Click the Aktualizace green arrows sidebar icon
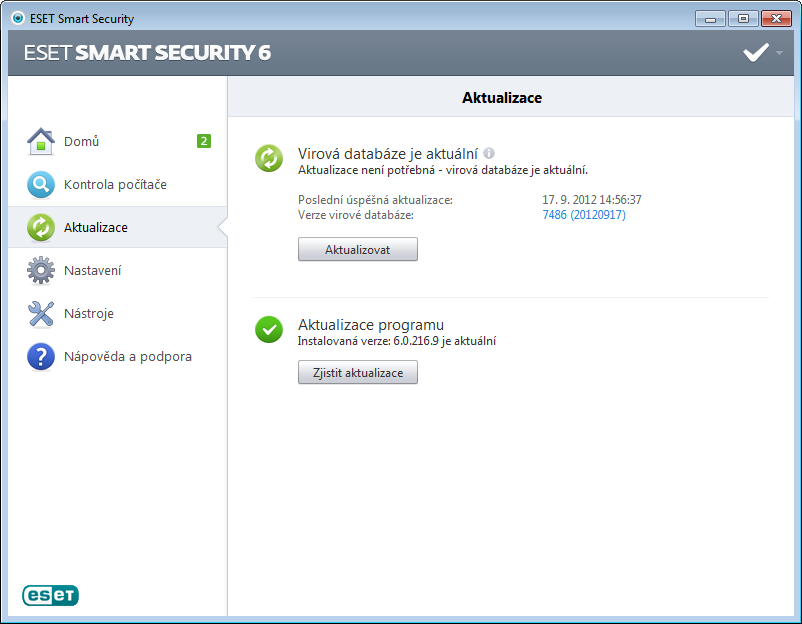The width and height of the screenshot is (802, 624). (41, 228)
